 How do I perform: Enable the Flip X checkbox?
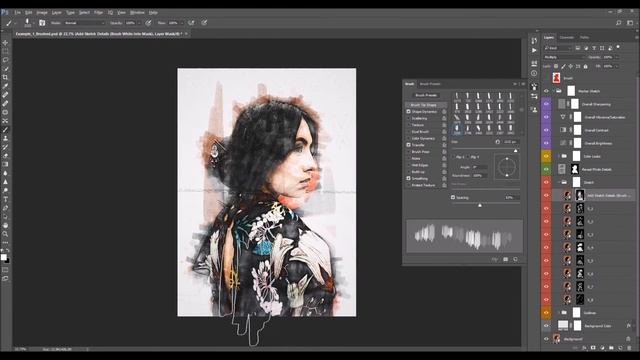point(453,157)
